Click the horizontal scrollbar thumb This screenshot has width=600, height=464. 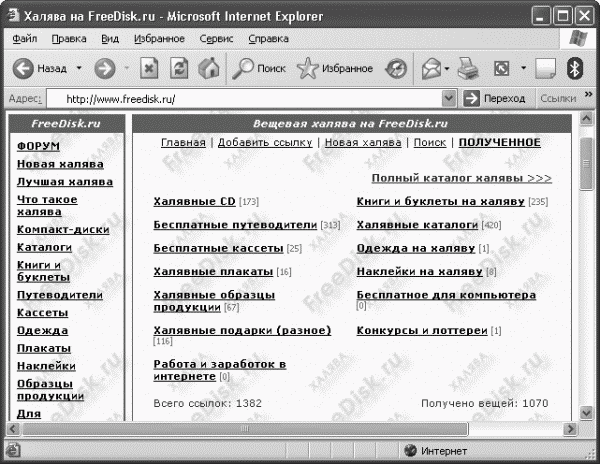(x=245, y=429)
